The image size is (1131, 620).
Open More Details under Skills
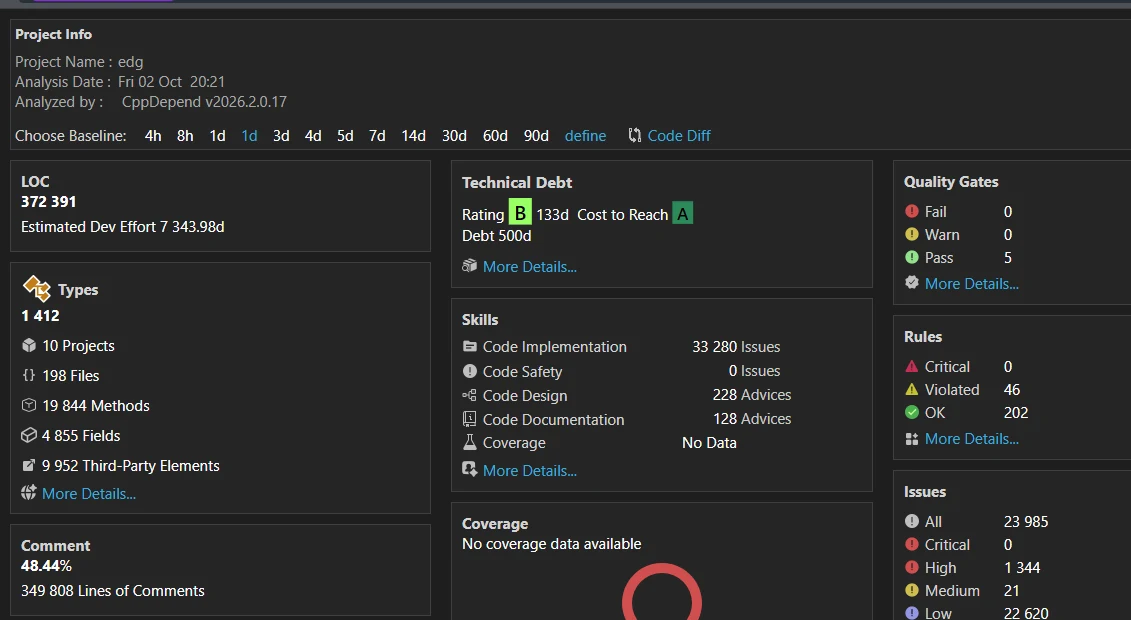(530, 471)
